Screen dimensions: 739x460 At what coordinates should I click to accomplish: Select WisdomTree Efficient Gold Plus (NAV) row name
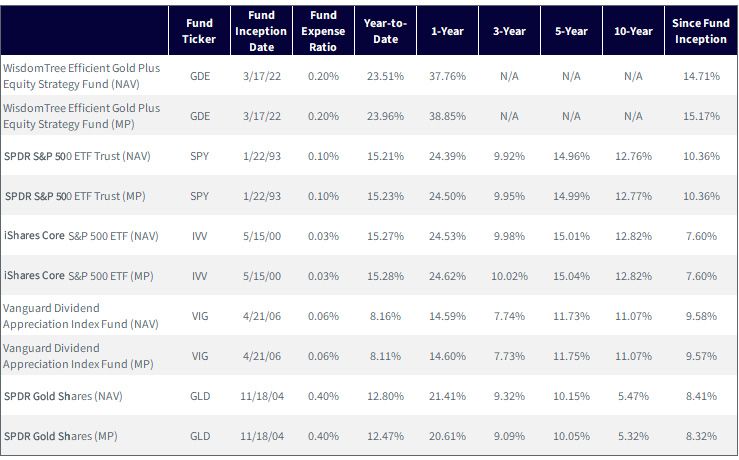pos(82,76)
